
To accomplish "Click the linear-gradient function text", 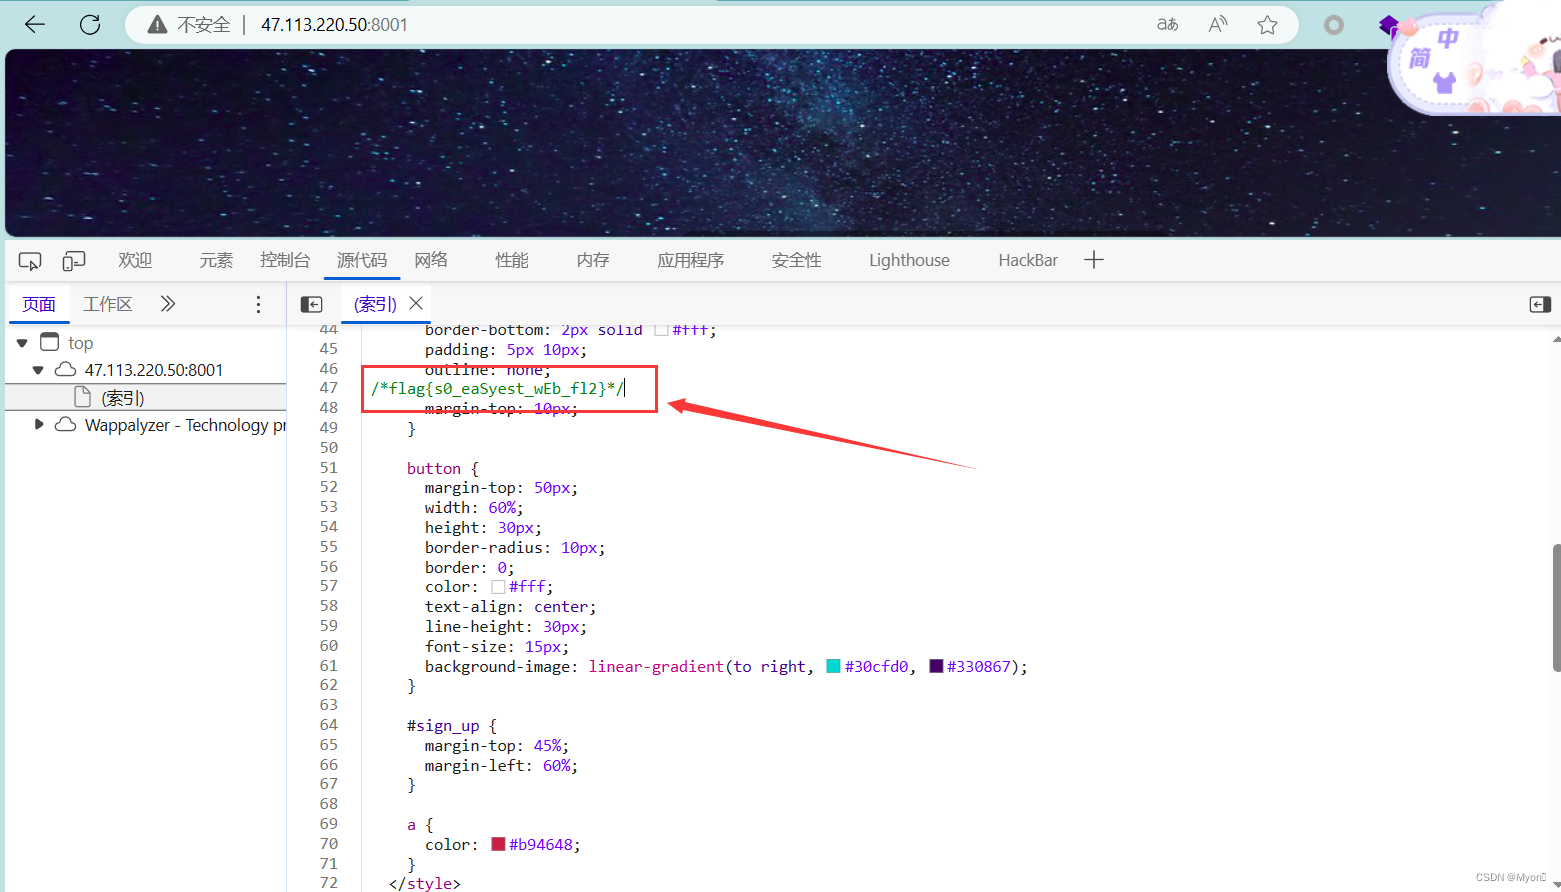I will pos(656,666).
